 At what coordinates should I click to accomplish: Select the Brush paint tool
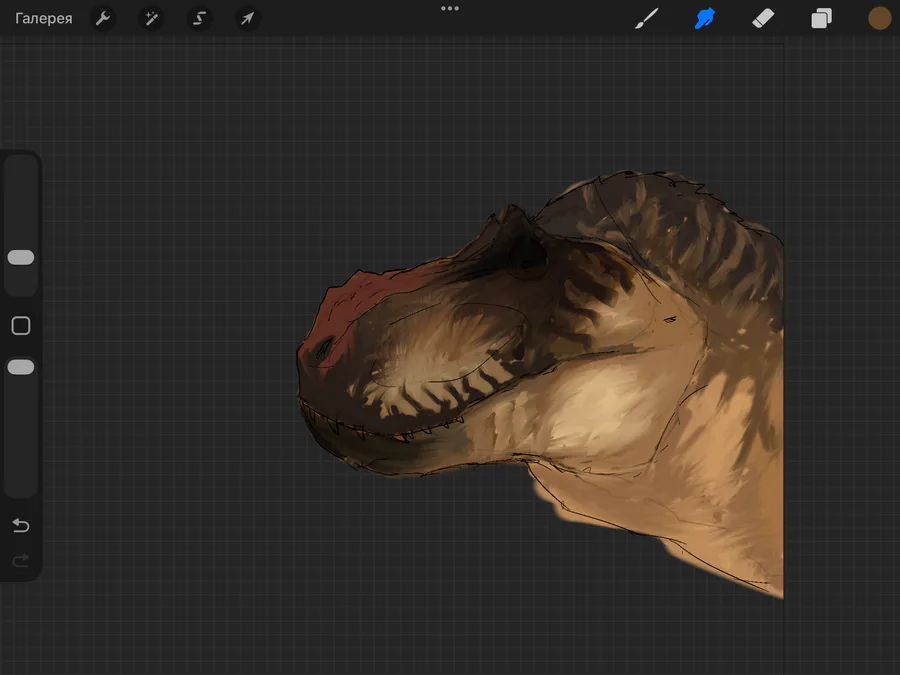pyautogui.click(x=647, y=19)
